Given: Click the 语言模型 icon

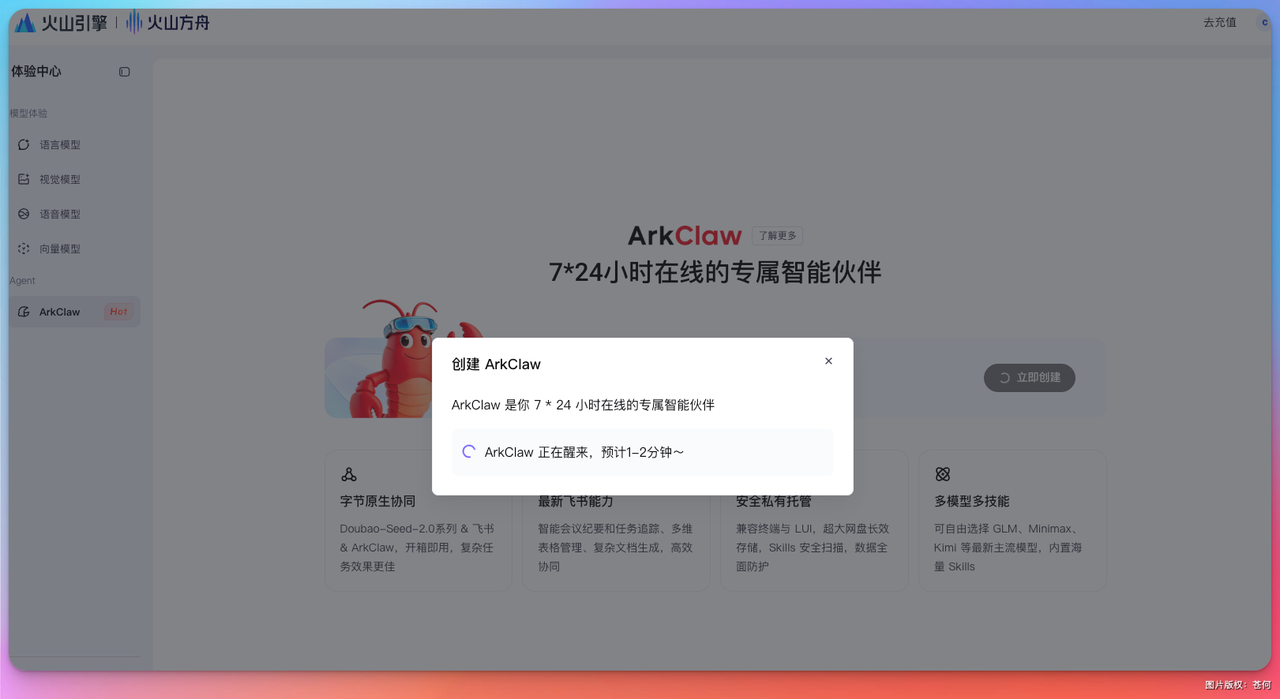Looking at the screenshot, I should [x=24, y=145].
